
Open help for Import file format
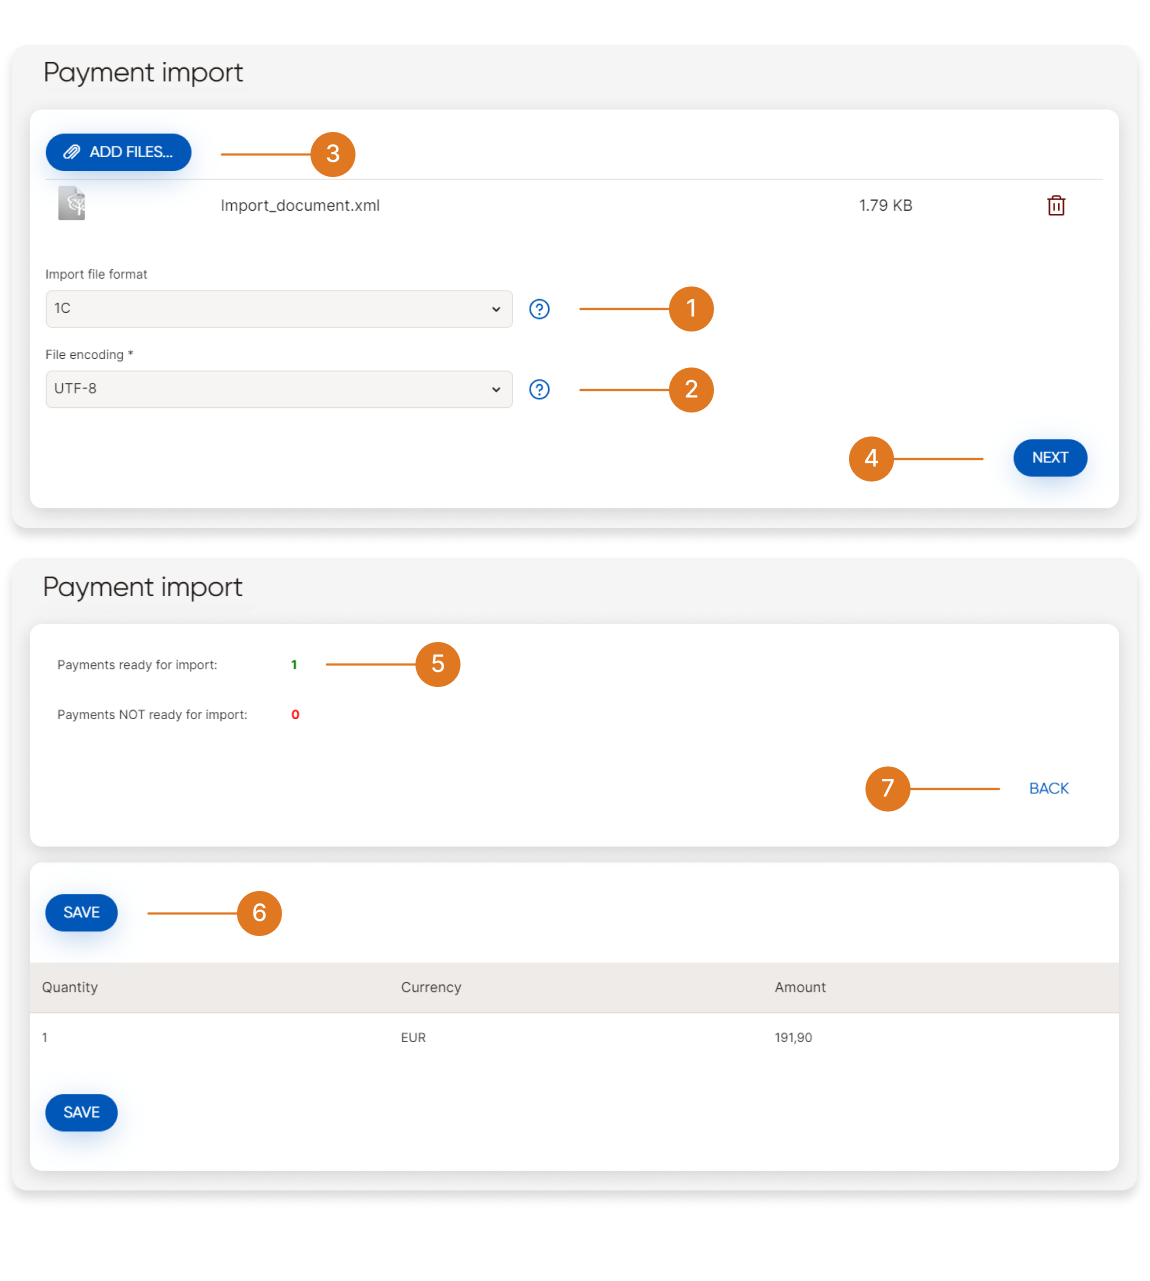click(539, 309)
